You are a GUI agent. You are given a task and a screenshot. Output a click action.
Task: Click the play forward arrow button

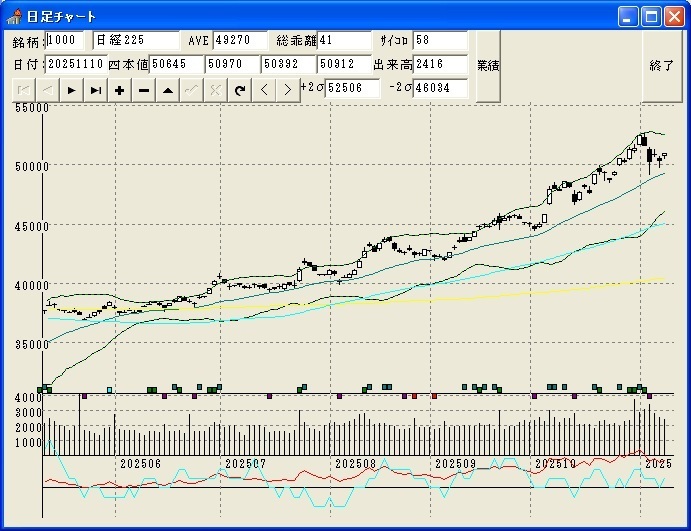point(71,90)
